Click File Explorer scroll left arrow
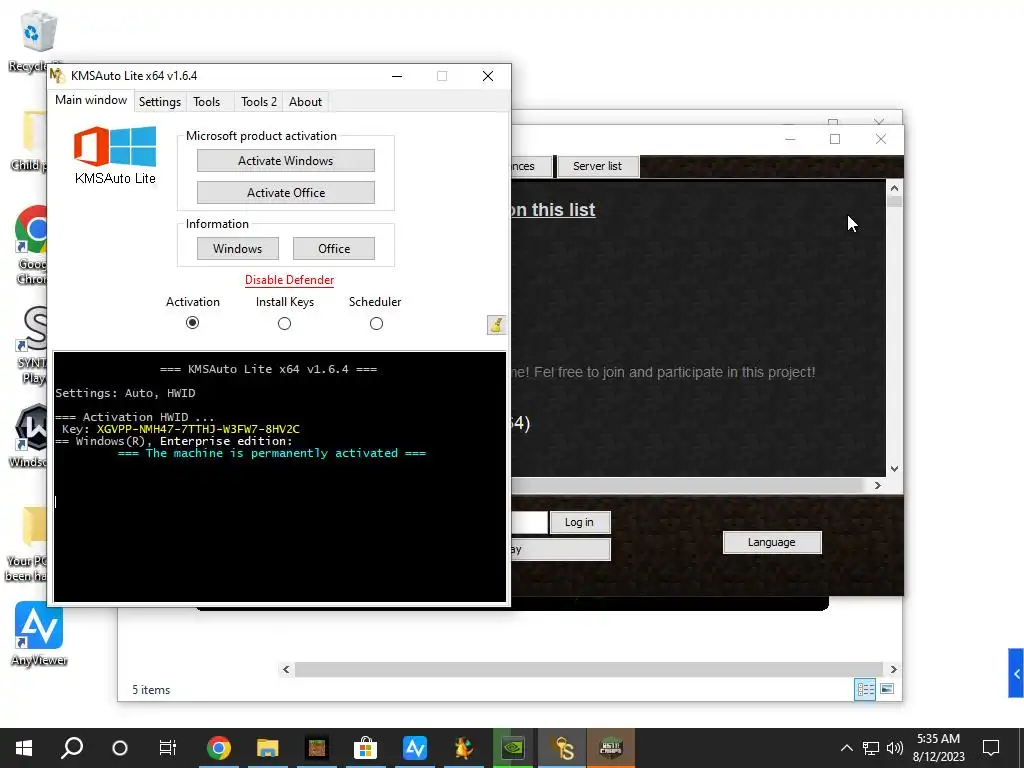Viewport: 1024px width, 768px height. coord(286,669)
